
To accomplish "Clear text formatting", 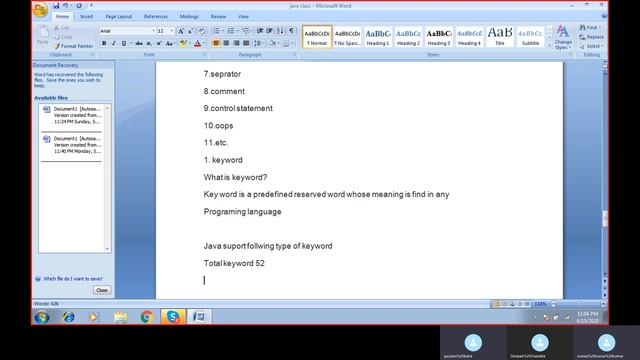I will tap(202, 31).
